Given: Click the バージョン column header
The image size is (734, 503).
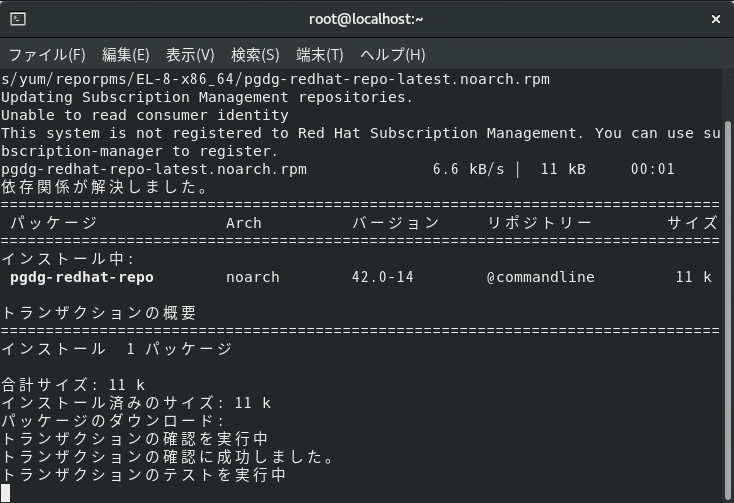Looking at the screenshot, I should (x=396, y=223).
